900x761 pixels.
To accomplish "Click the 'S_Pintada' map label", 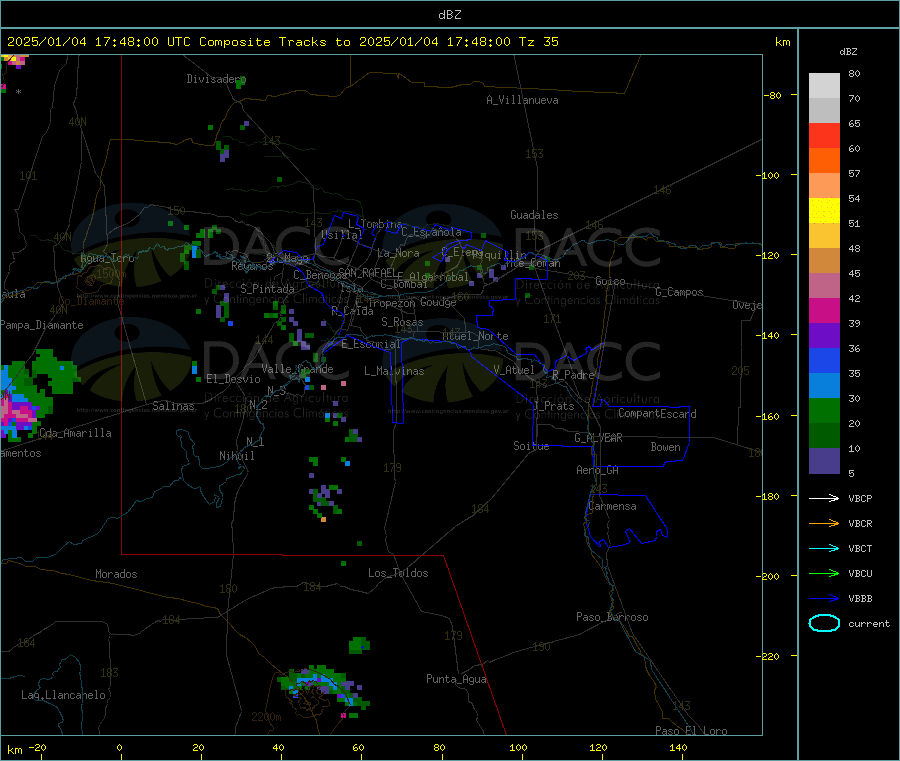I will click(267, 289).
